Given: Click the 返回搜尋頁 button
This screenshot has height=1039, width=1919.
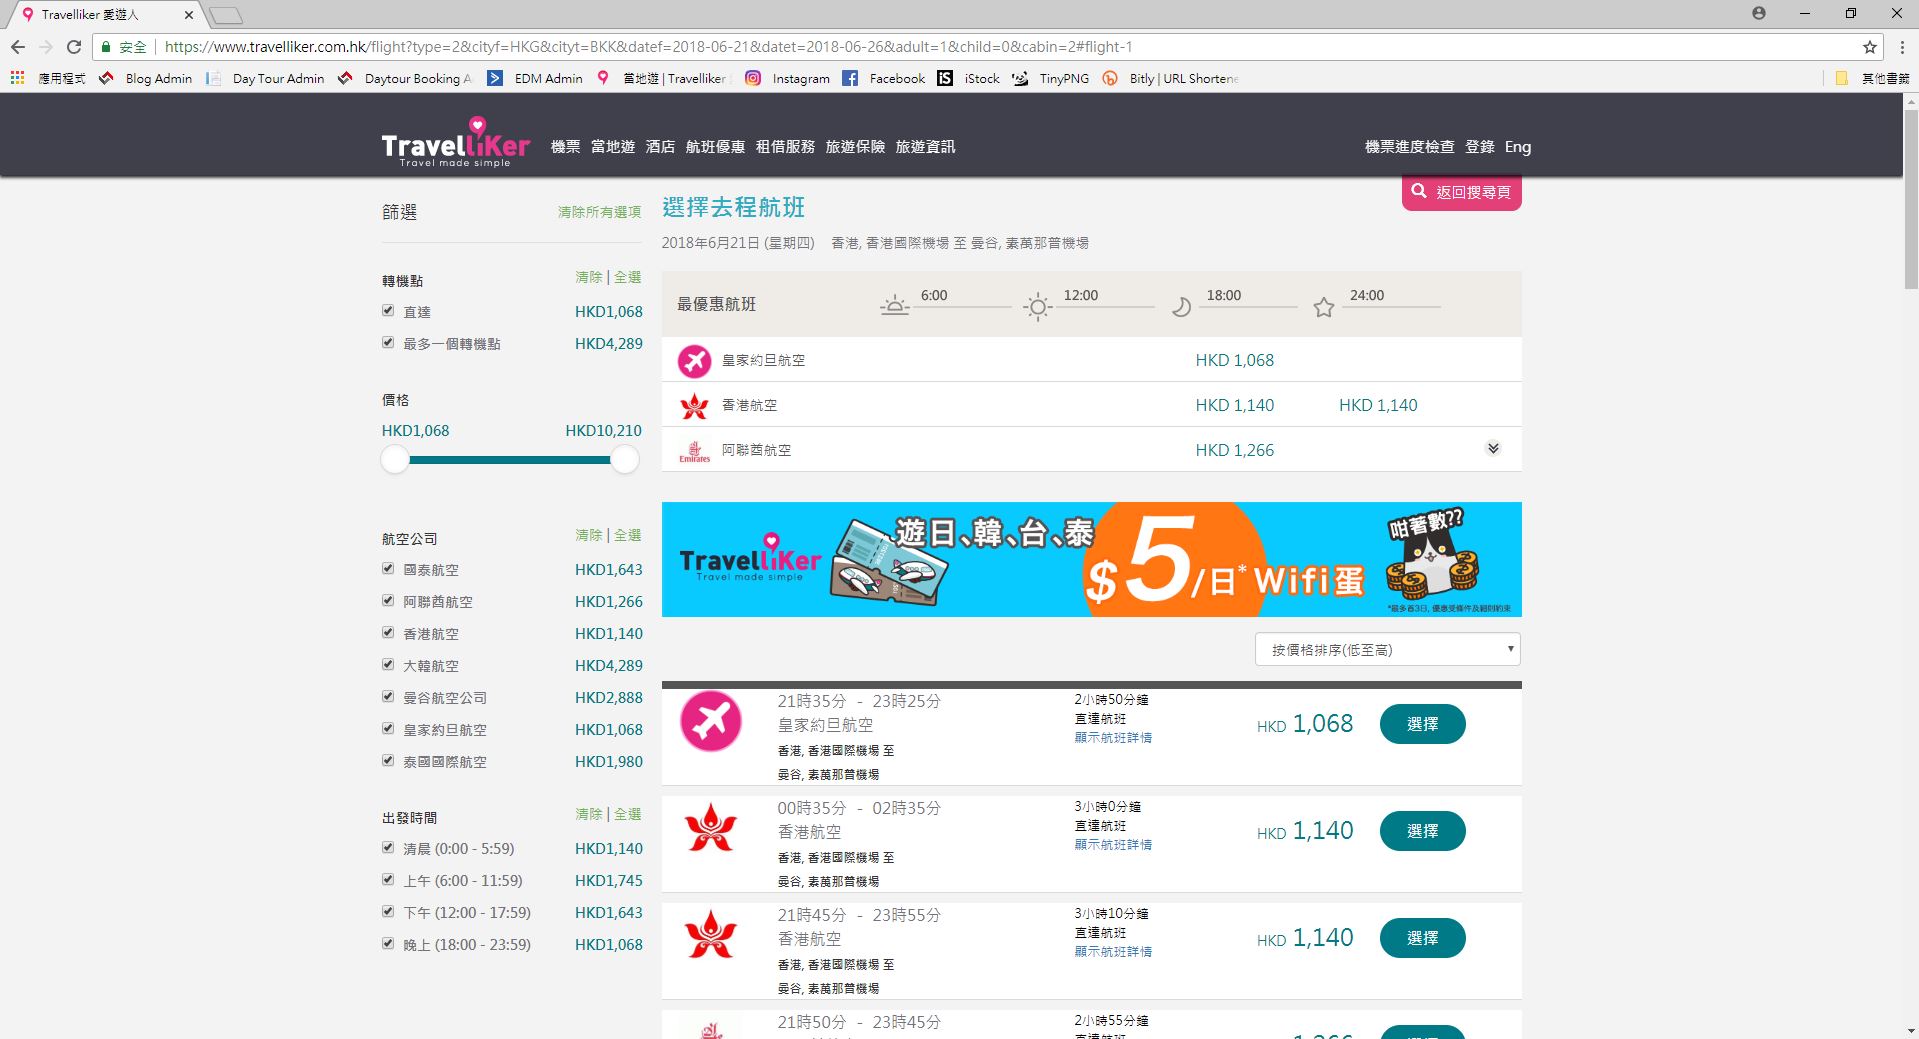Looking at the screenshot, I should [x=1462, y=192].
